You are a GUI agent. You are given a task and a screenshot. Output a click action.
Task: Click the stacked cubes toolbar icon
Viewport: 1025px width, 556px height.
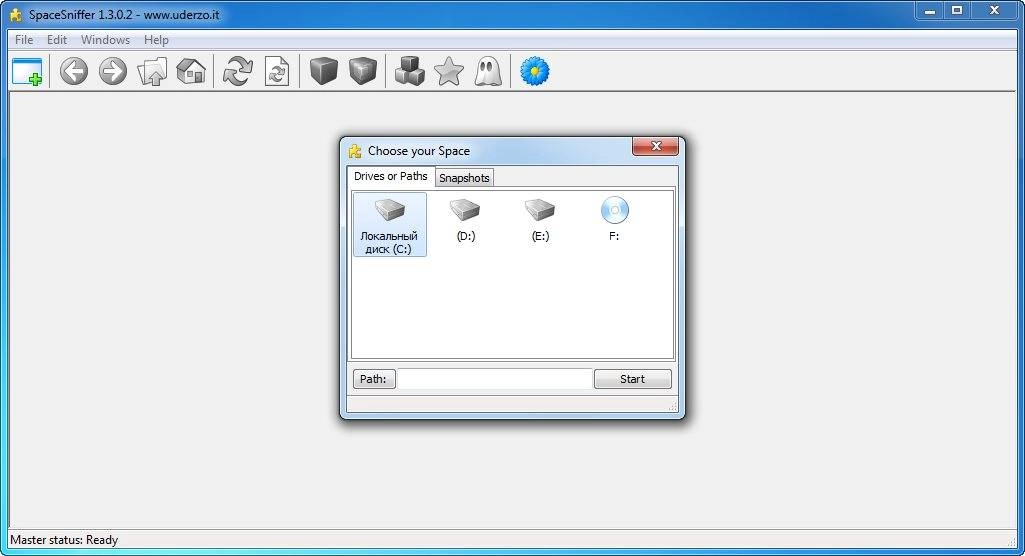[x=410, y=71]
